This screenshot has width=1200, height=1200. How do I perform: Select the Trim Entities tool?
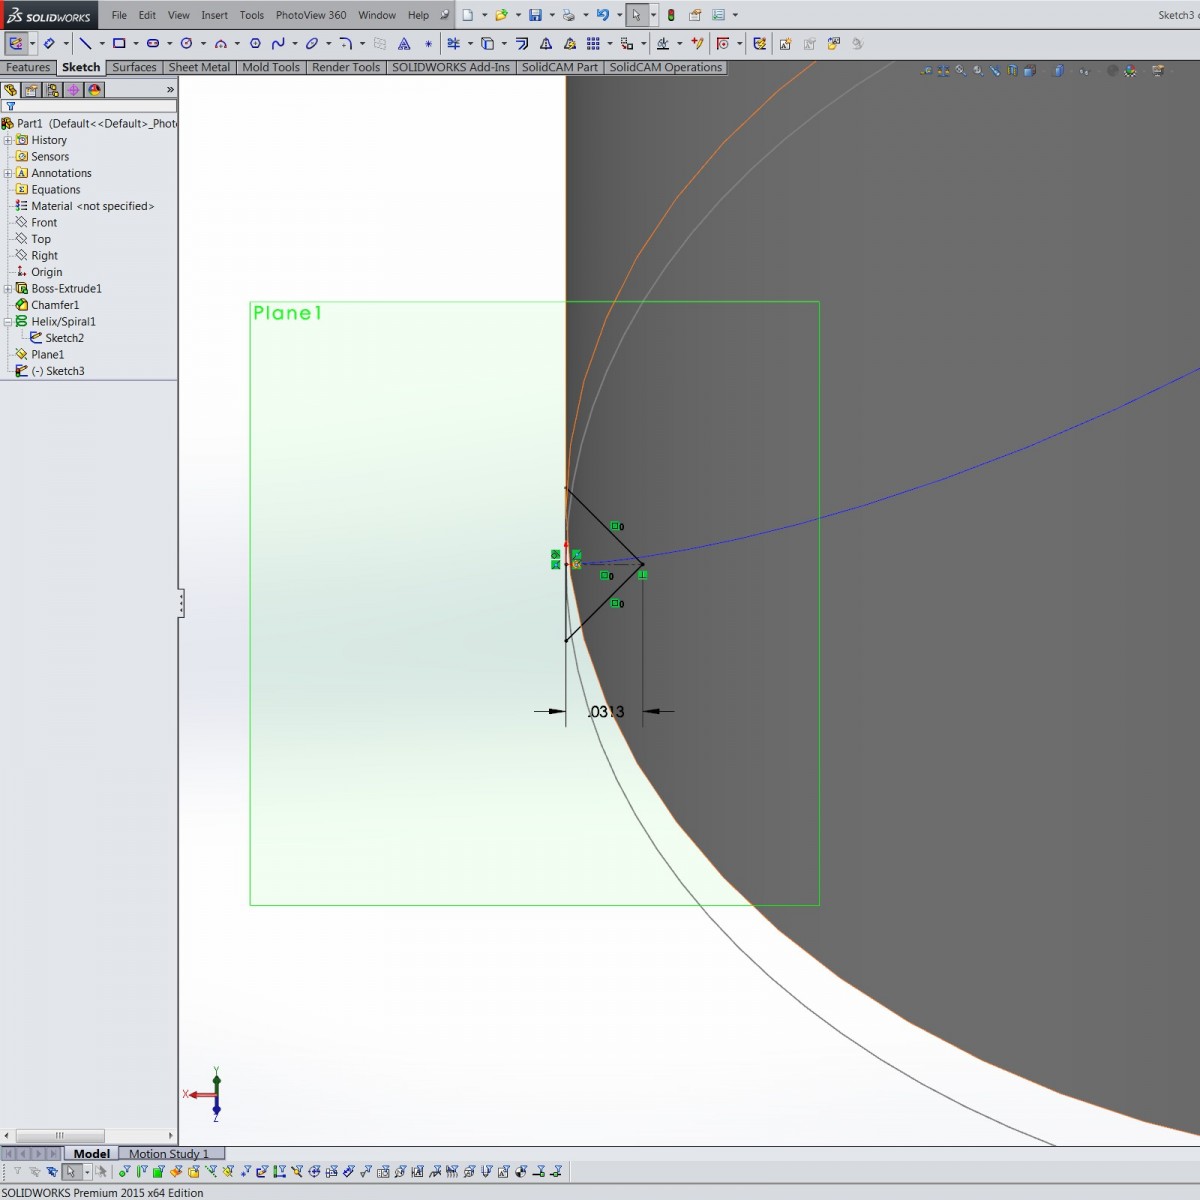pyautogui.click(x=453, y=43)
